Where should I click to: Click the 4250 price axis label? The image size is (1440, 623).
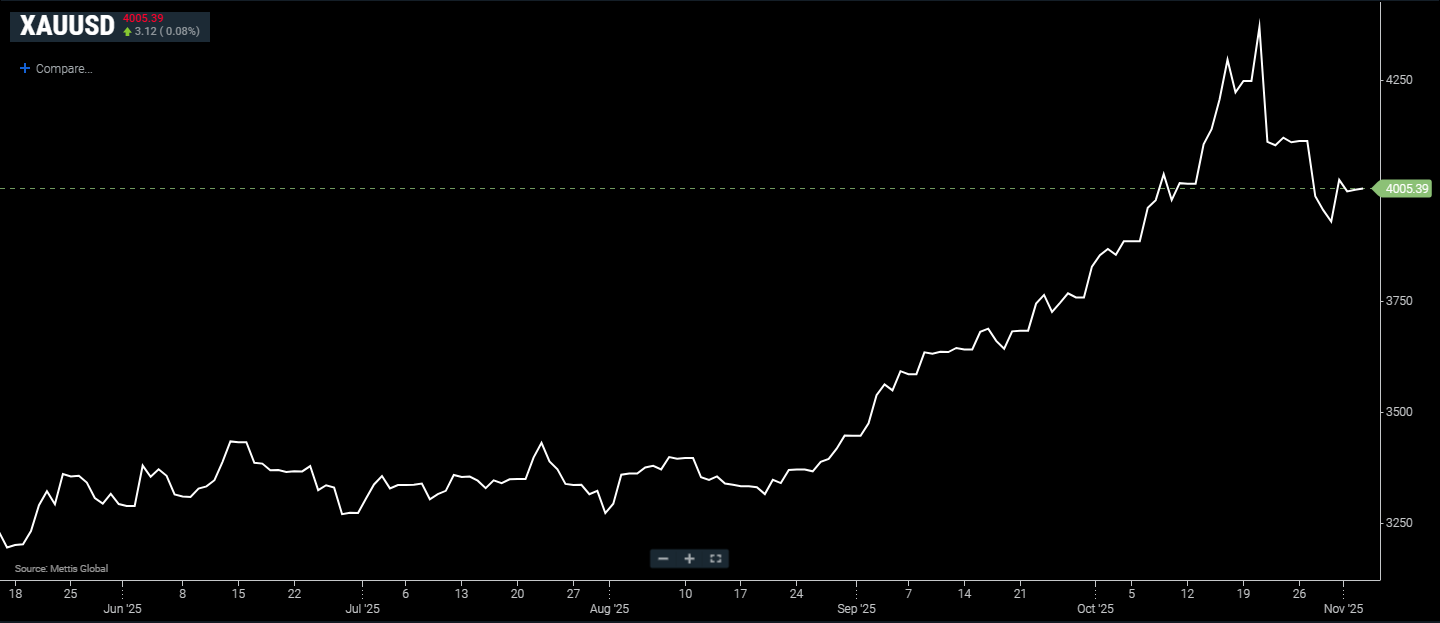click(x=1400, y=79)
